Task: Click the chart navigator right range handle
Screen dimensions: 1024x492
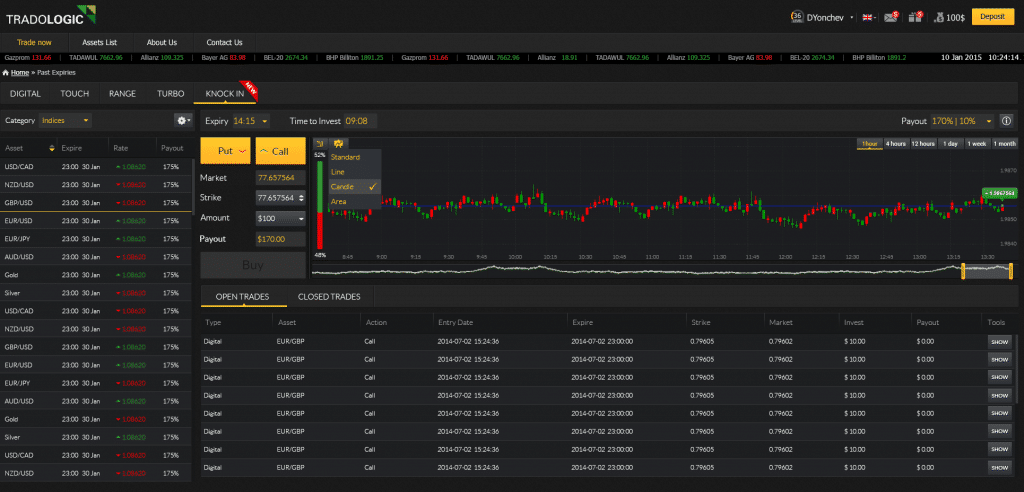Action: tap(1010, 270)
